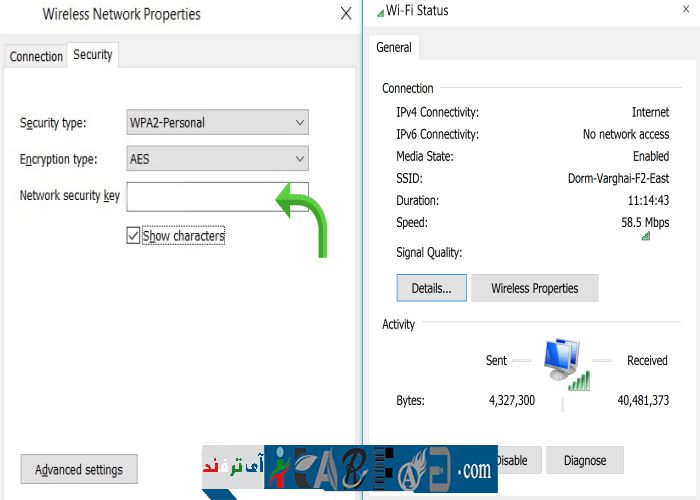Click the SSID value Dorm-Varghai-F2-East

coord(618,178)
